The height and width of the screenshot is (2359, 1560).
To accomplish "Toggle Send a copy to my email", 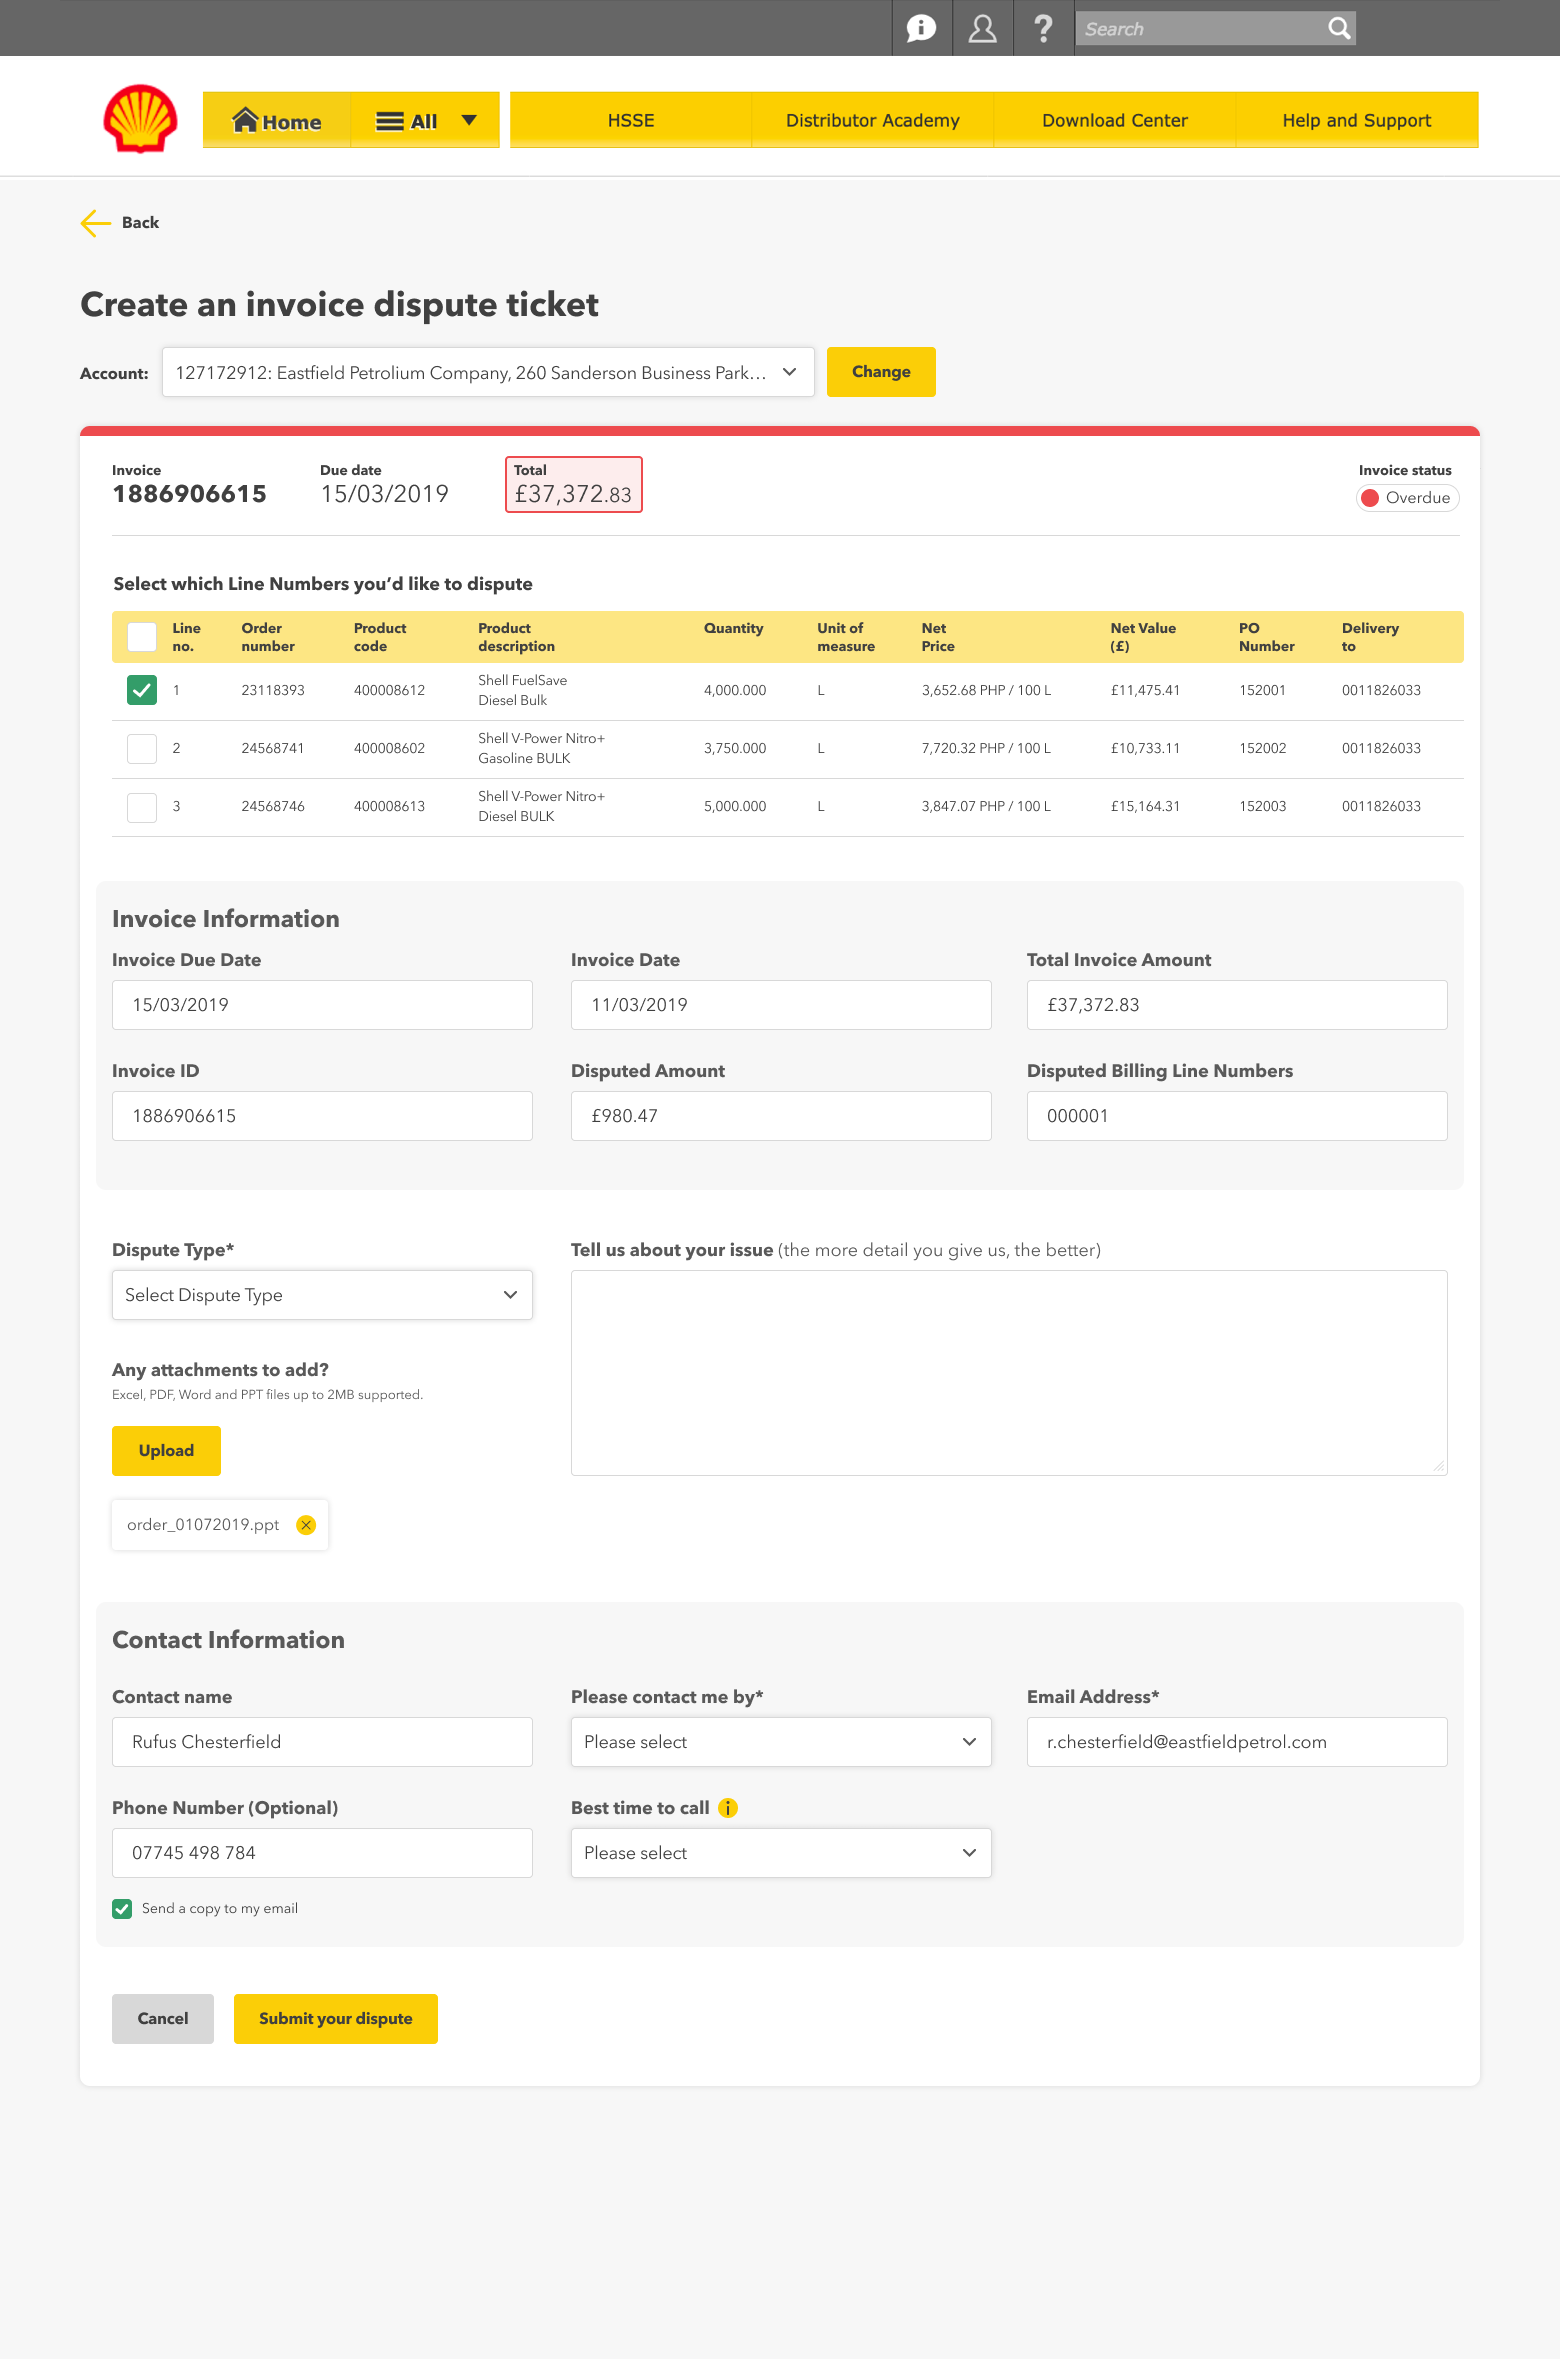I will point(122,1909).
